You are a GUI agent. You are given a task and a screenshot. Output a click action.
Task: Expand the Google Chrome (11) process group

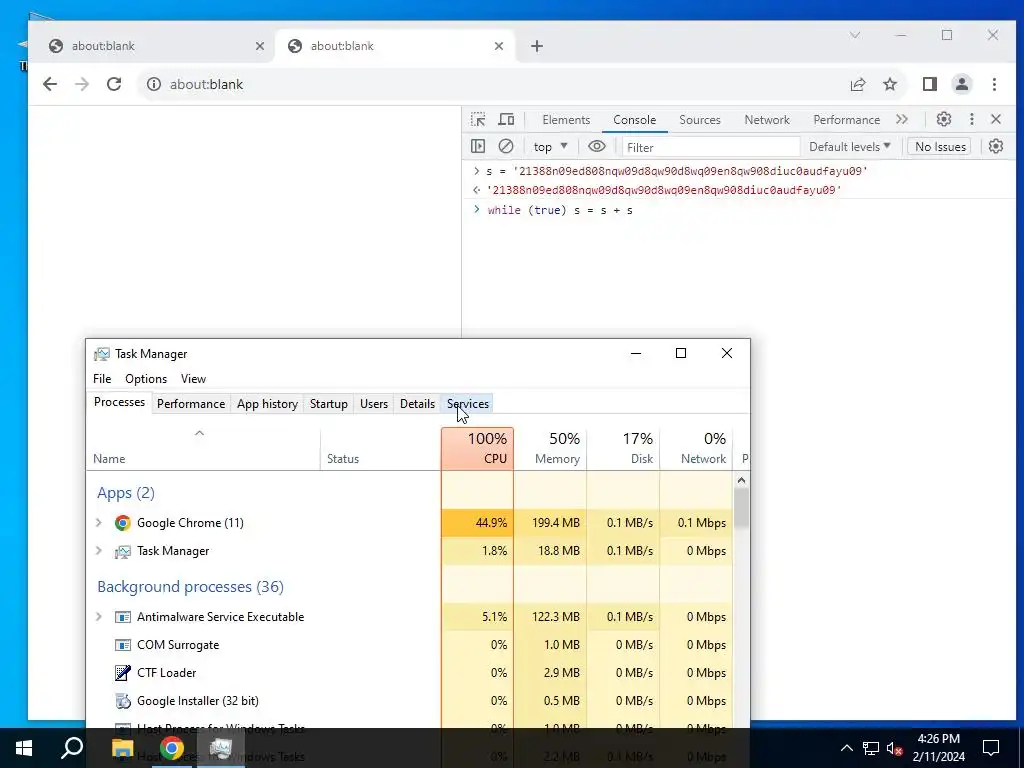point(99,522)
